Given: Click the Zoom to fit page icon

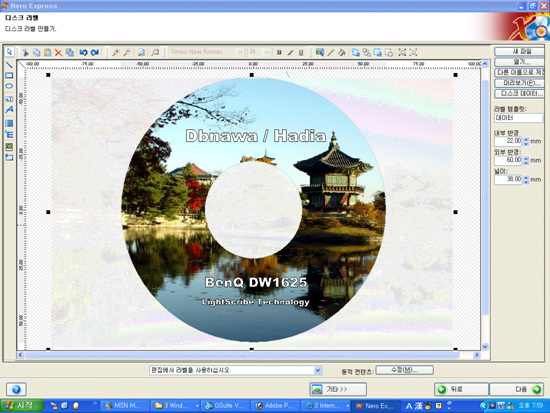Looking at the screenshot, I should [141, 53].
